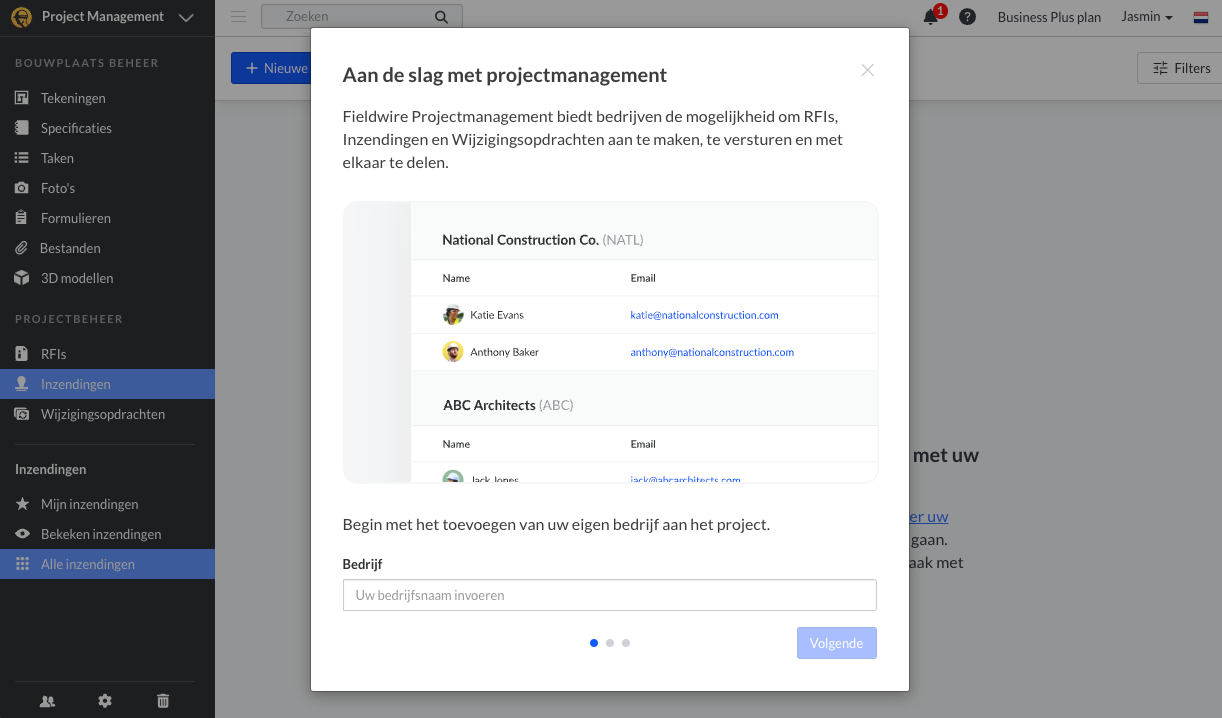Screen dimensions: 1222x718
Task: Click the blue Nieuwe button
Action: [271, 68]
